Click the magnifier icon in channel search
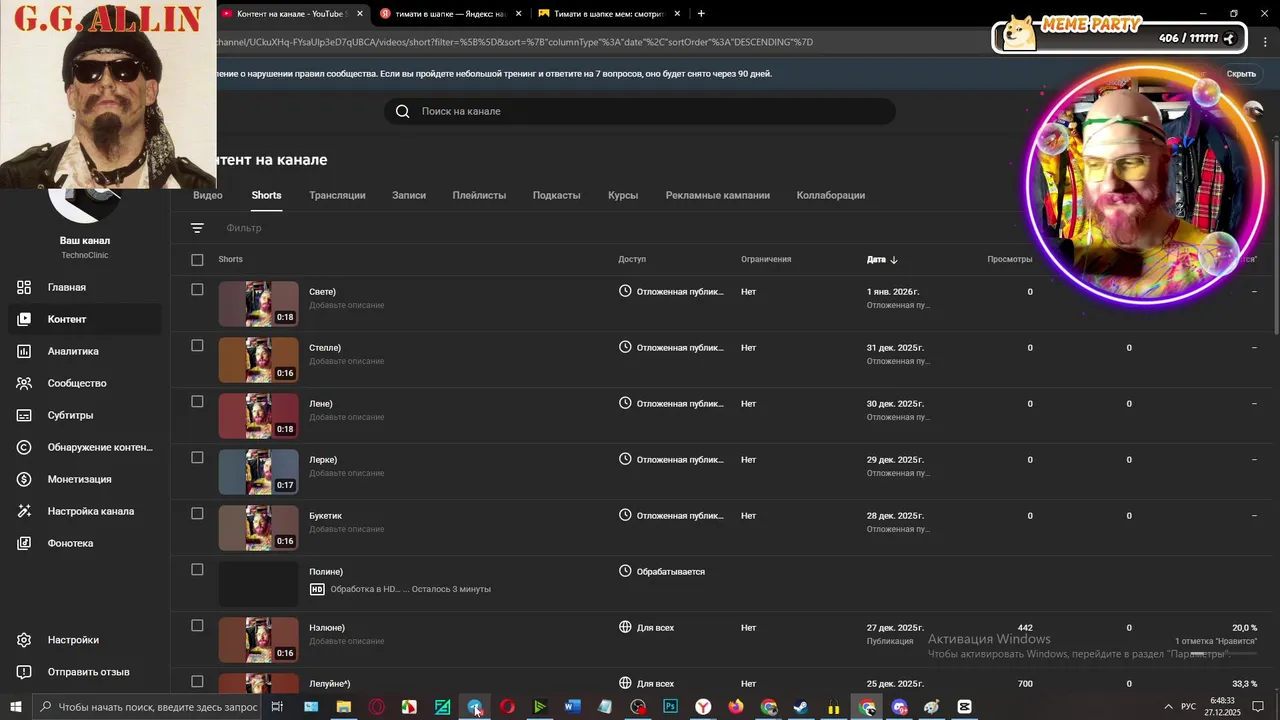The height and width of the screenshot is (720, 1280). 402,111
